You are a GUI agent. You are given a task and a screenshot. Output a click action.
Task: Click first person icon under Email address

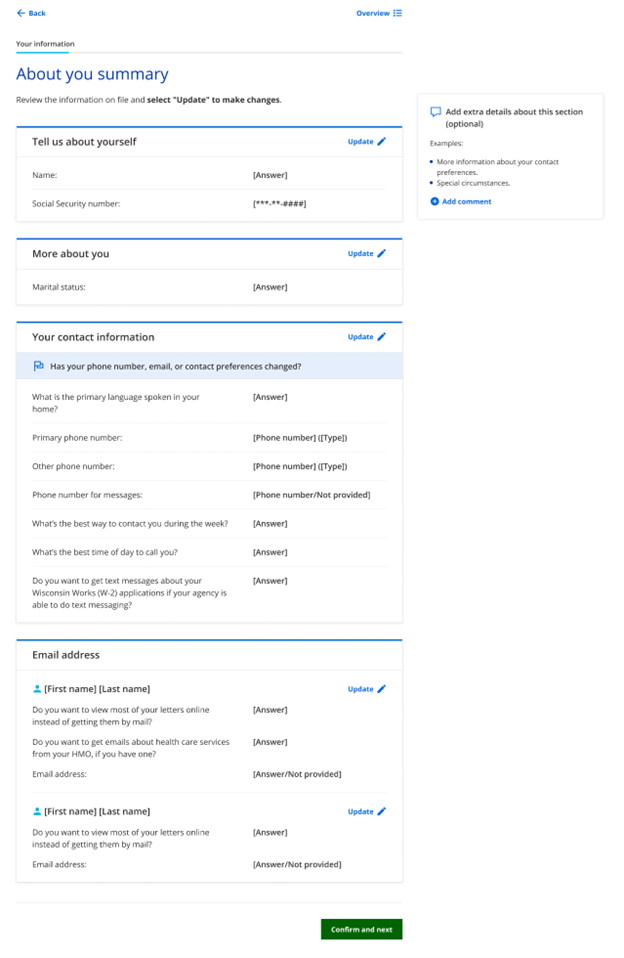point(37,689)
